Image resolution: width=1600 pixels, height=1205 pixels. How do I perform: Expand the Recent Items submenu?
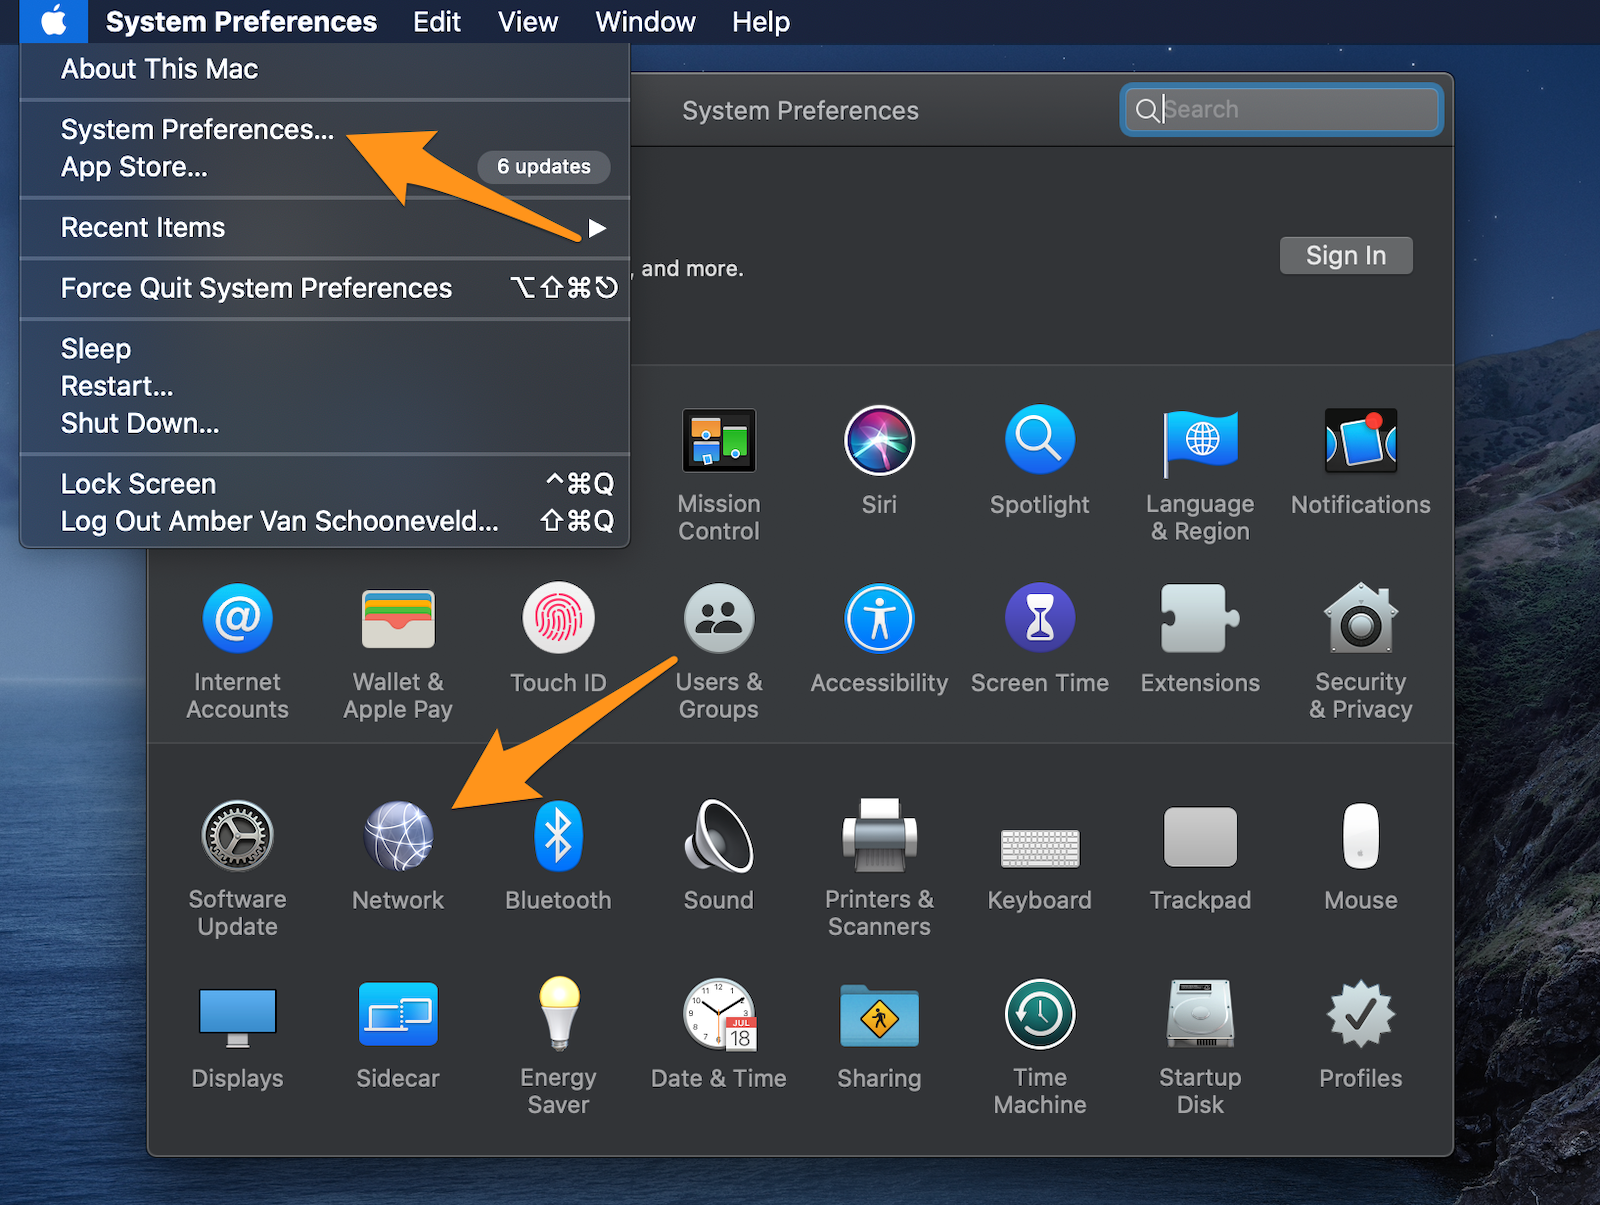[325, 228]
